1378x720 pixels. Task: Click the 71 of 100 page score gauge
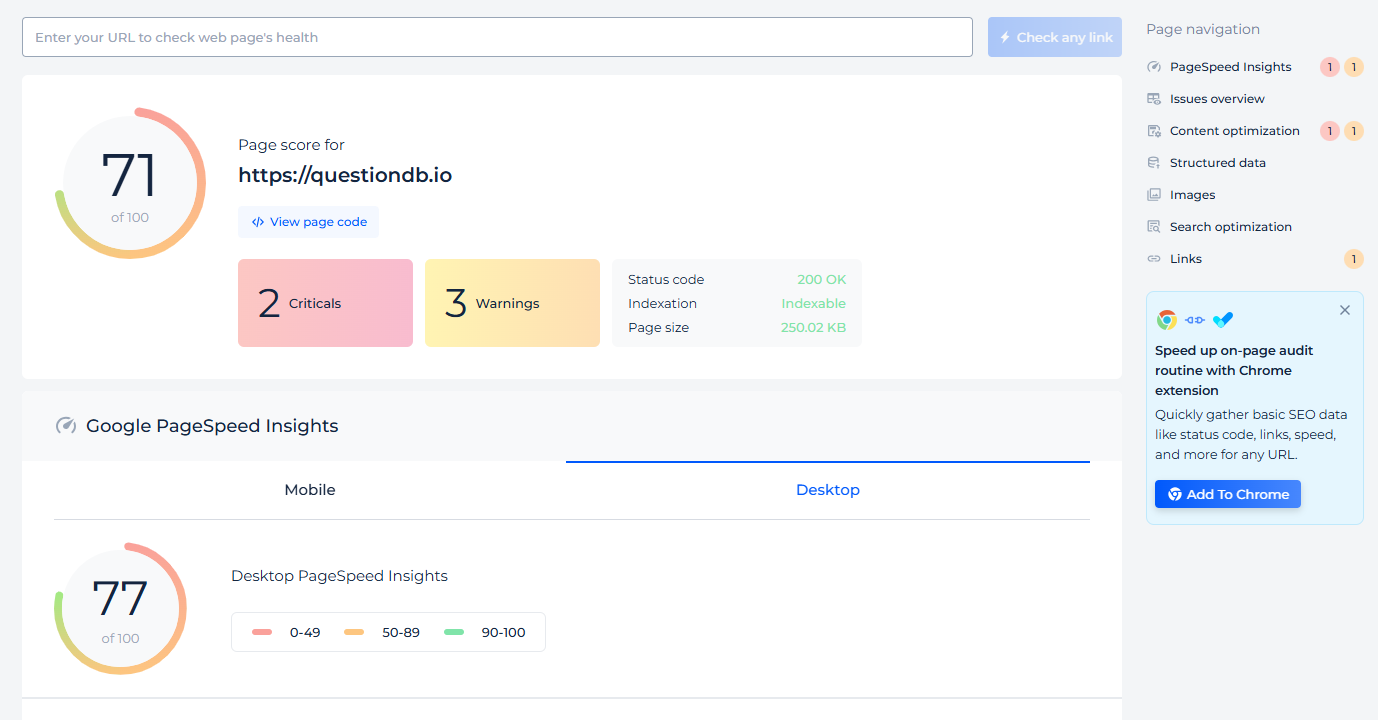pos(130,183)
